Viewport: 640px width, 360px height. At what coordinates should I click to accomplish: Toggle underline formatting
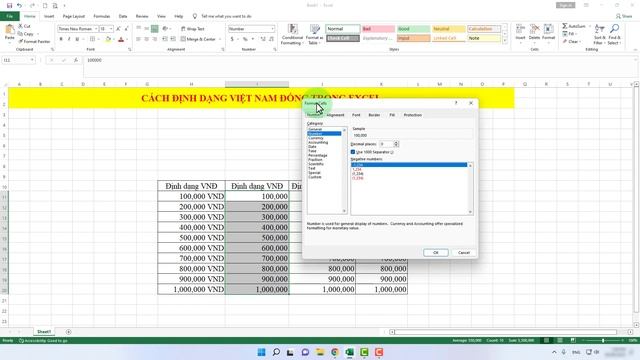pyautogui.click(x=77, y=39)
